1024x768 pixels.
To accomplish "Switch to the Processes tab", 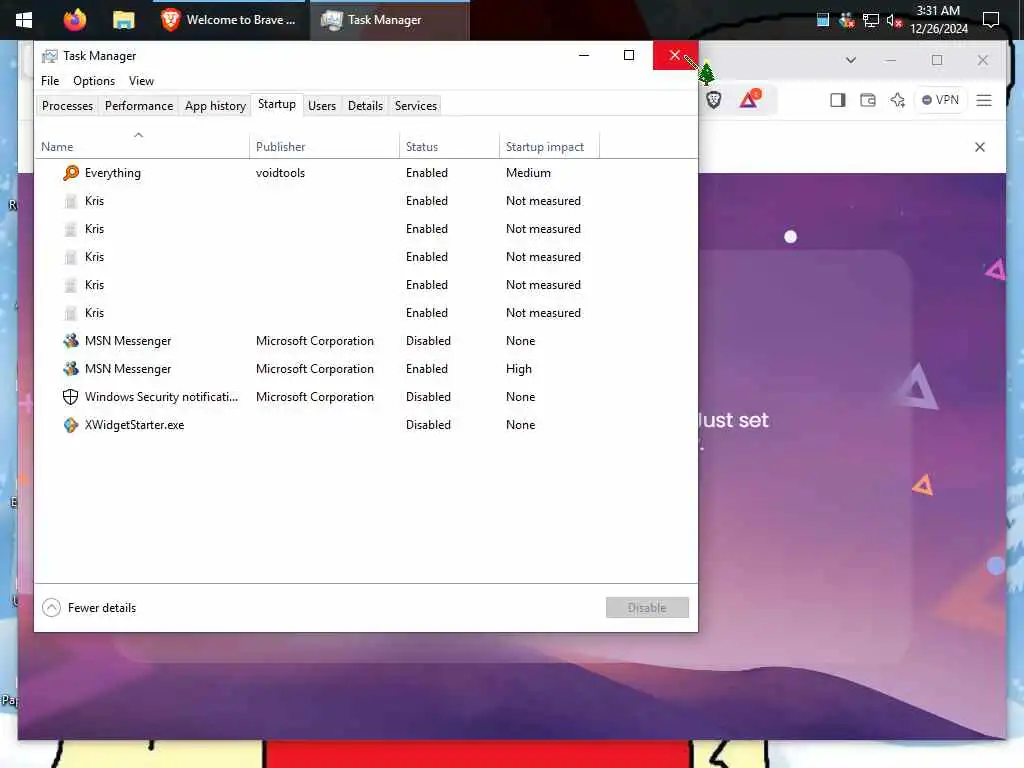I will pyautogui.click(x=67, y=106).
